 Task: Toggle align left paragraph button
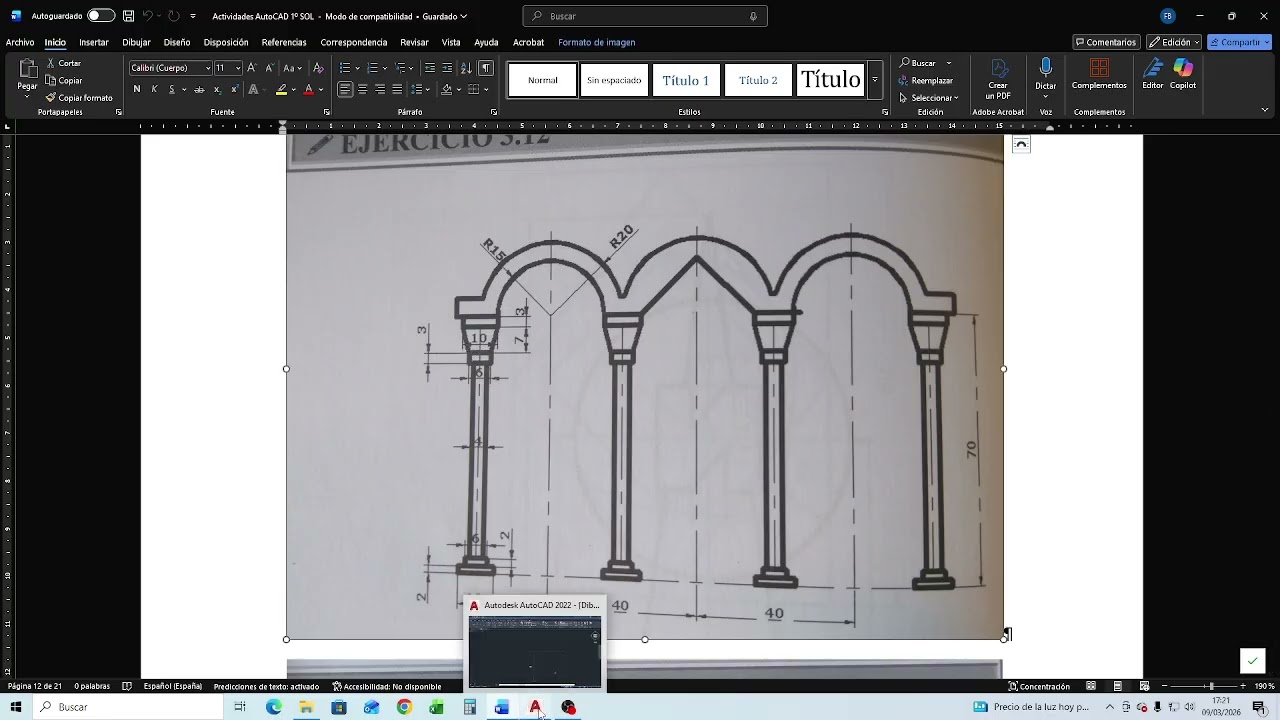[x=345, y=89]
